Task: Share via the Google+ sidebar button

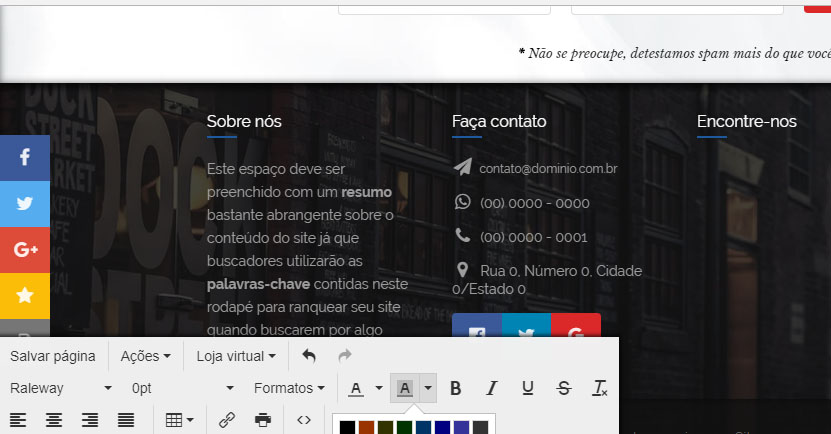Action: tap(25, 250)
